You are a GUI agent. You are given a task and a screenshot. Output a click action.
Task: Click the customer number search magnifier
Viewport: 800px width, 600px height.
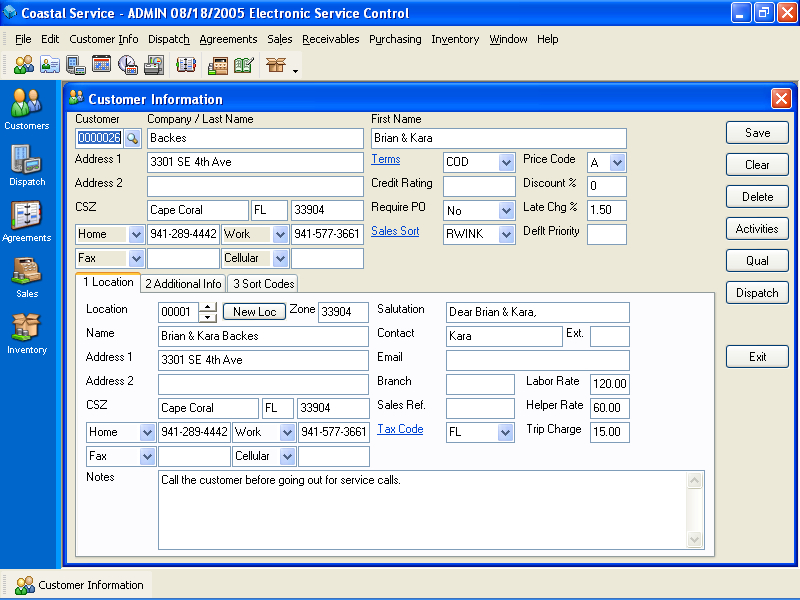pos(132,138)
